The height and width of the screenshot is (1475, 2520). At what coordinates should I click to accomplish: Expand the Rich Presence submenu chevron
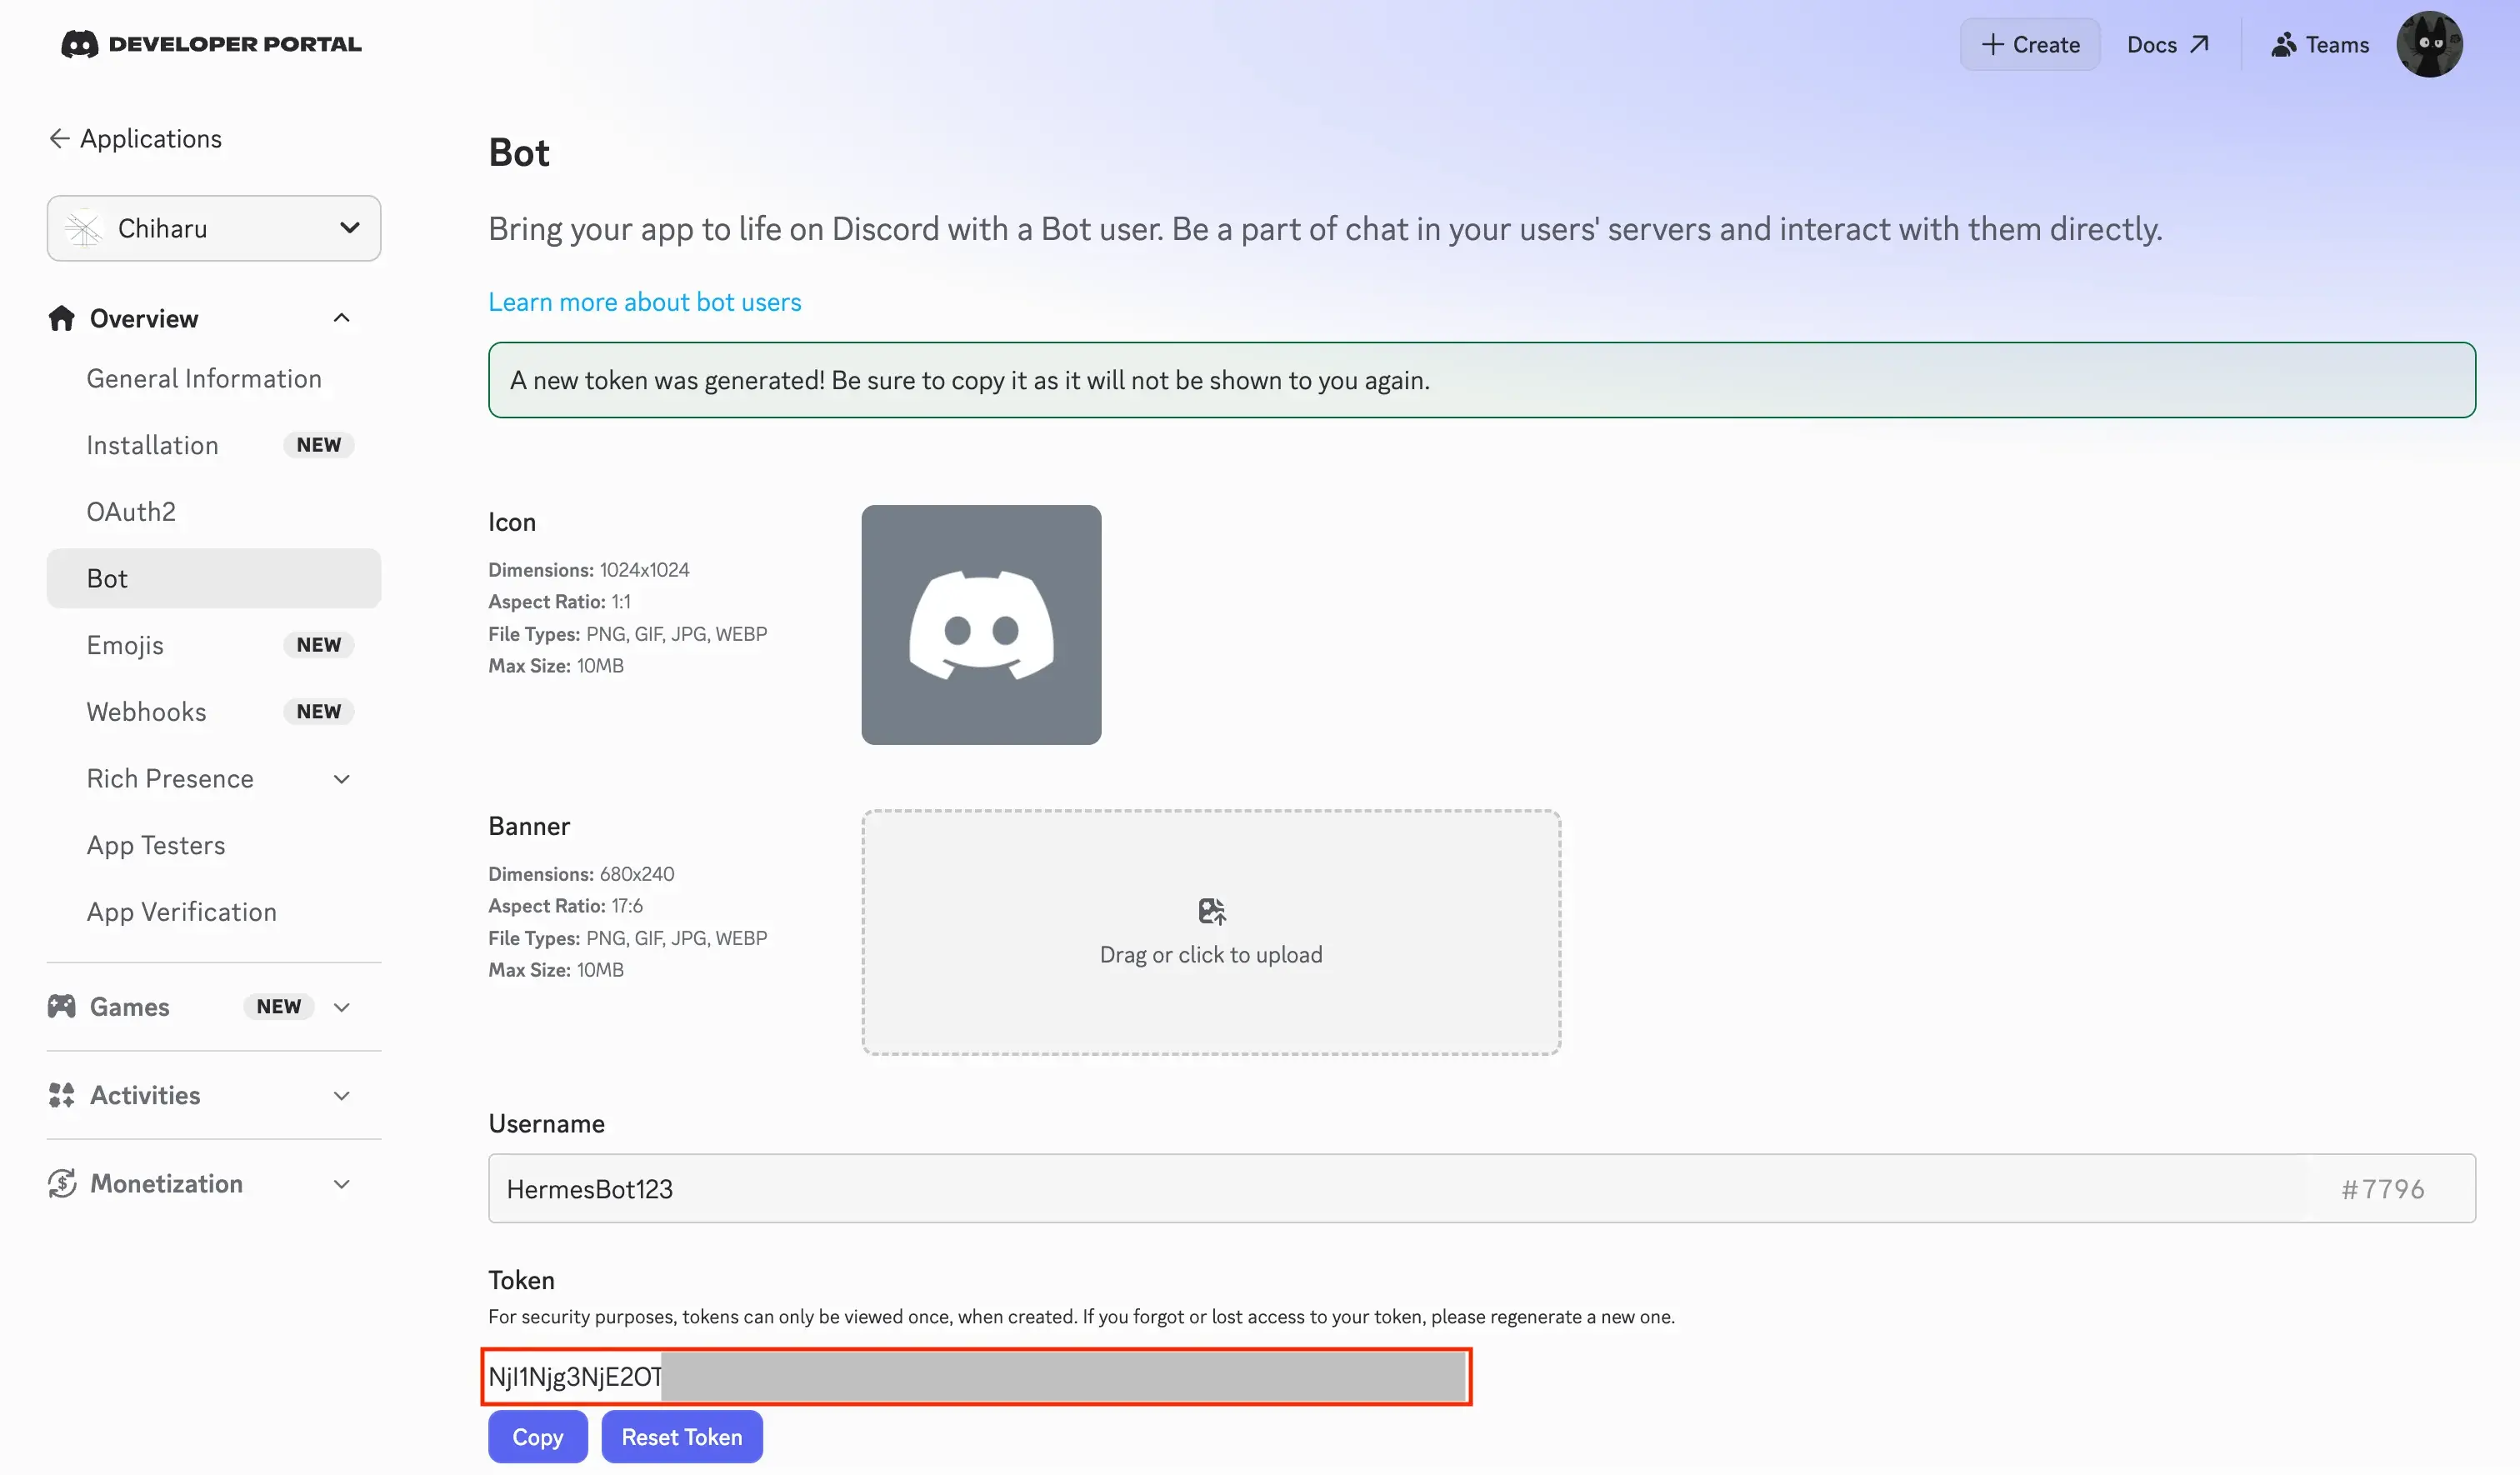[x=341, y=779]
